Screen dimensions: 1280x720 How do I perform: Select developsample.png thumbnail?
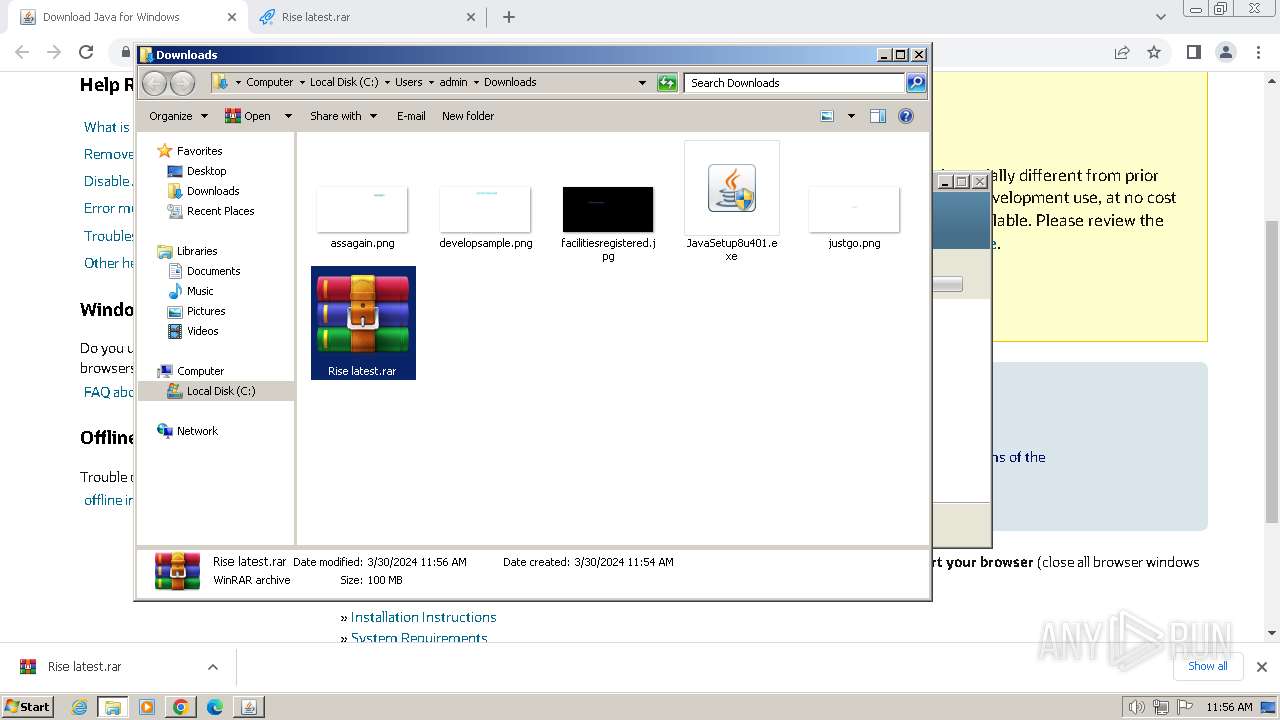[485, 209]
